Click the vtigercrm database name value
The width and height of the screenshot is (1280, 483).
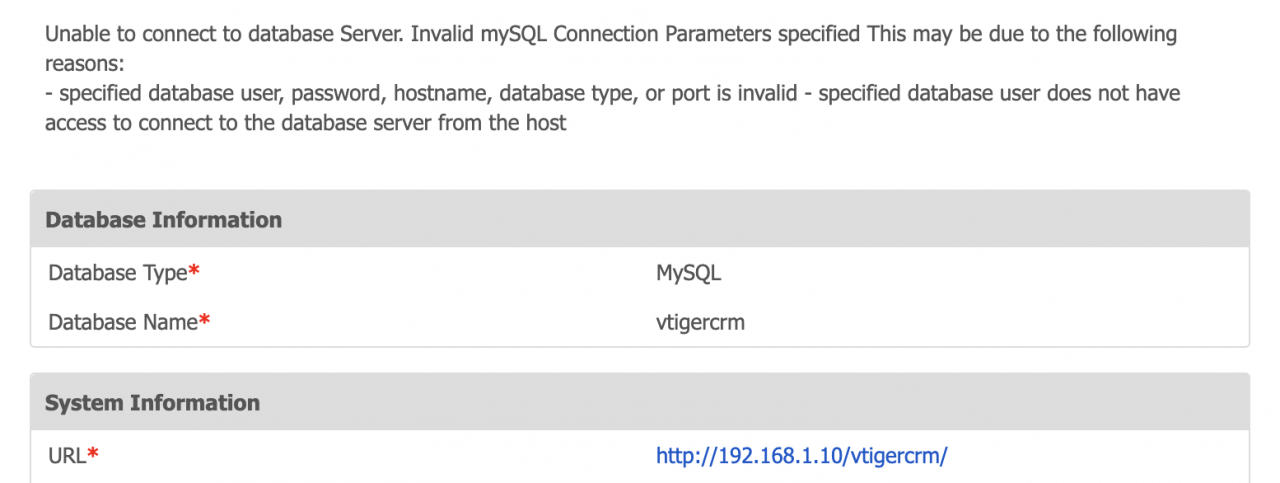(700, 323)
